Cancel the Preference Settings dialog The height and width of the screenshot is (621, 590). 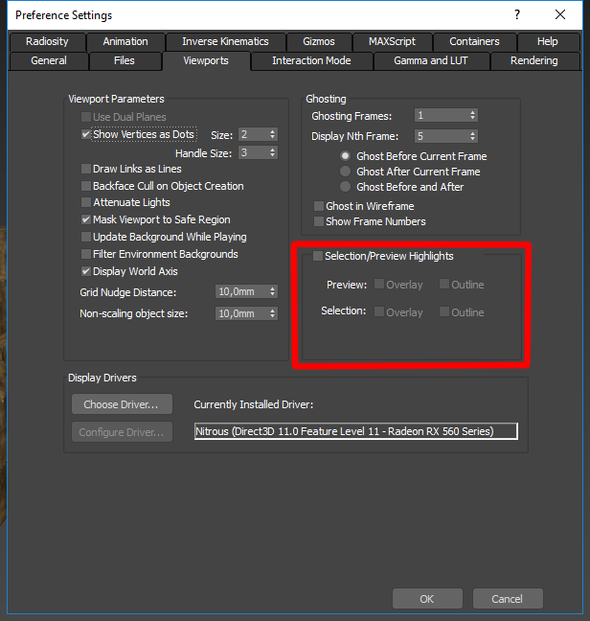507,599
